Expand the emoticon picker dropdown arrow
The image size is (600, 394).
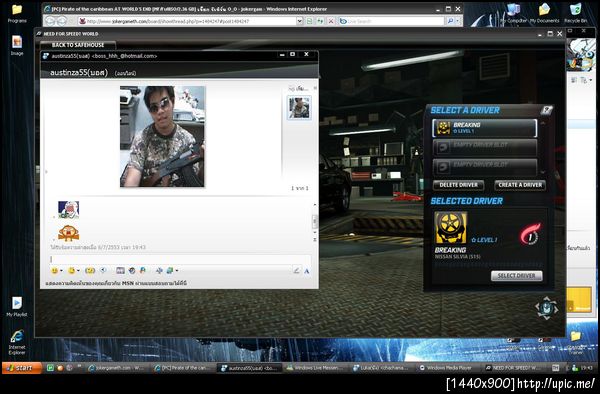click(x=61, y=271)
